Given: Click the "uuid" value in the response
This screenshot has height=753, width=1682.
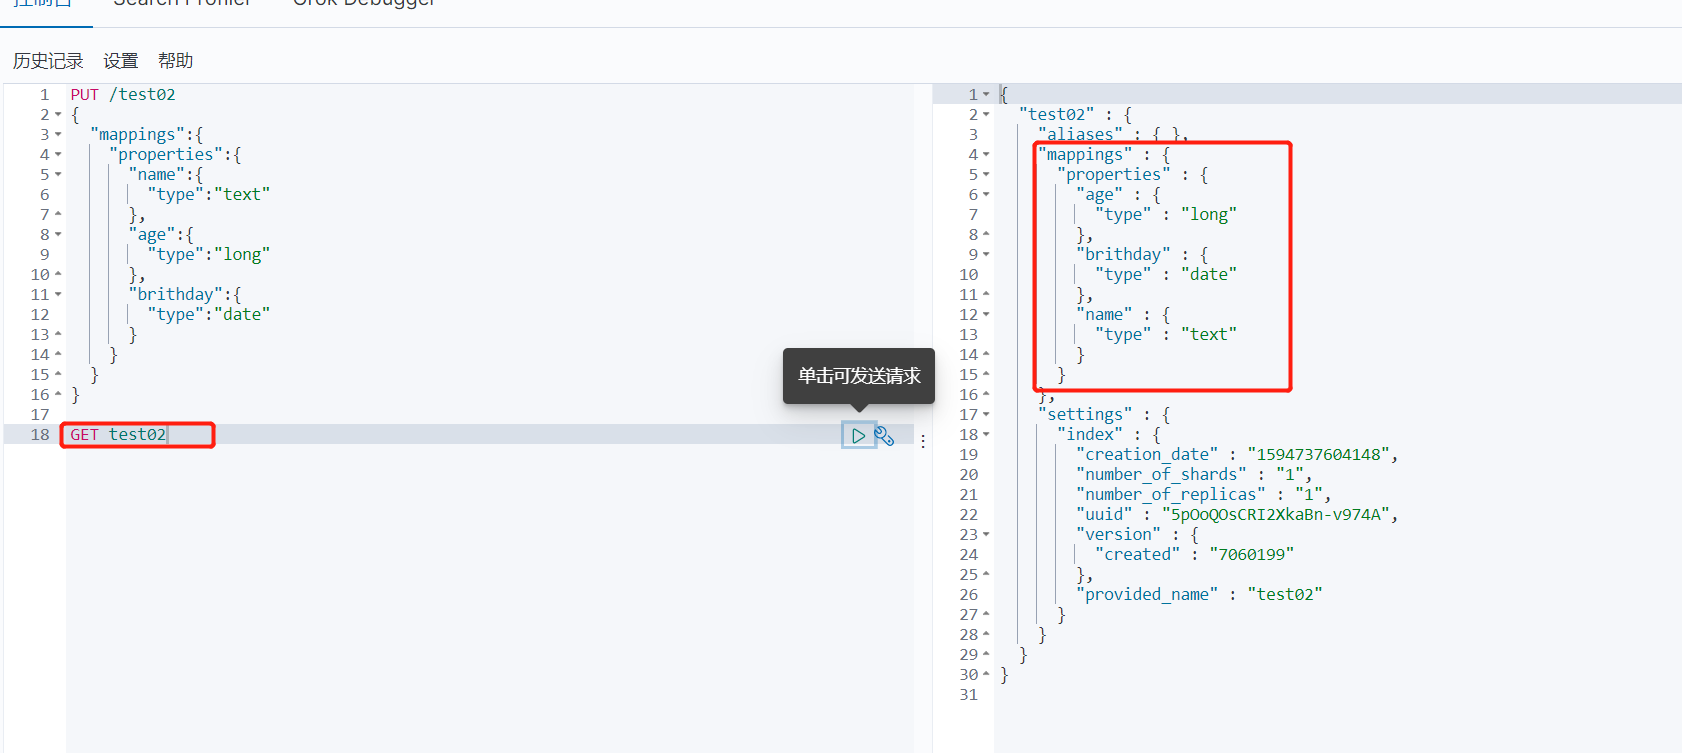Looking at the screenshot, I should coord(1275,515).
